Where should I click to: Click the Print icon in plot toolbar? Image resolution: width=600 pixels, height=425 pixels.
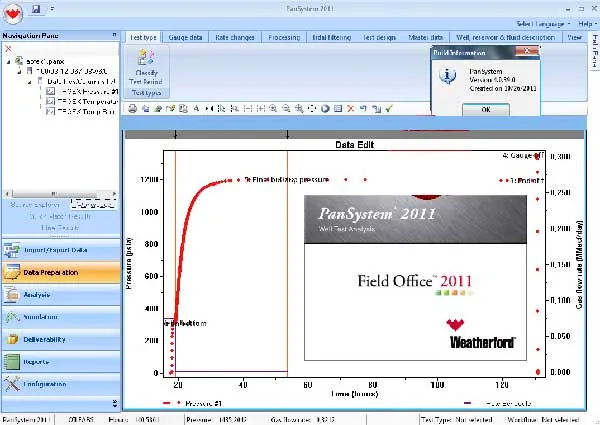(x=132, y=109)
